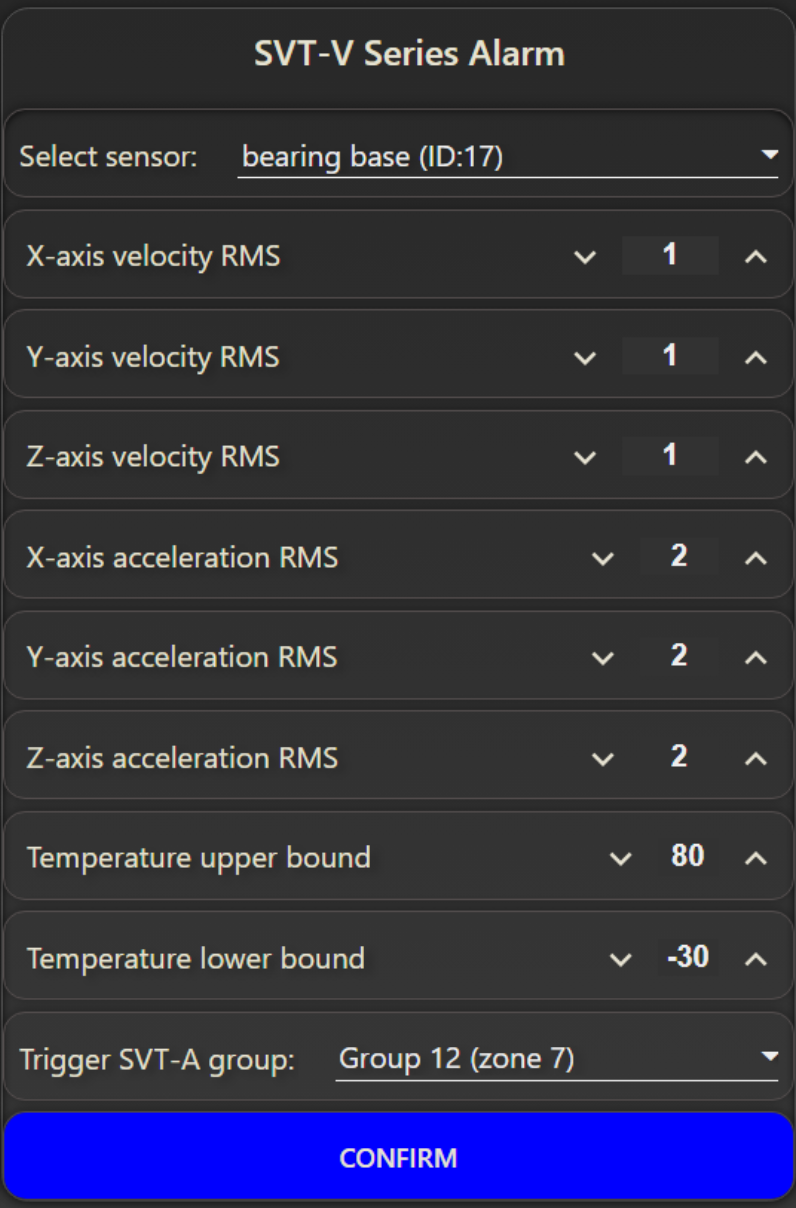Decrease Z-axis acceleration RMS value
The image size is (796, 1208).
coord(603,759)
